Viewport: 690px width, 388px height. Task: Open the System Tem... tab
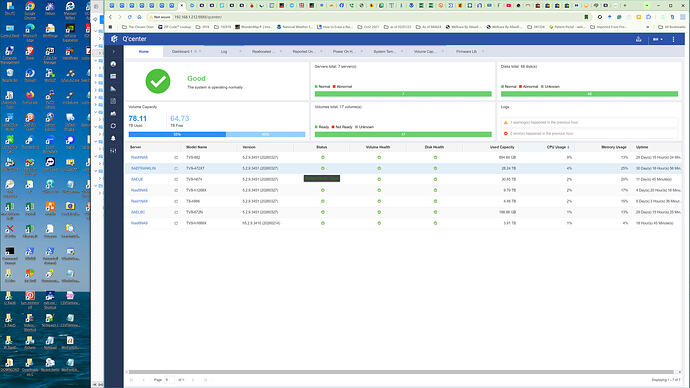tap(384, 51)
